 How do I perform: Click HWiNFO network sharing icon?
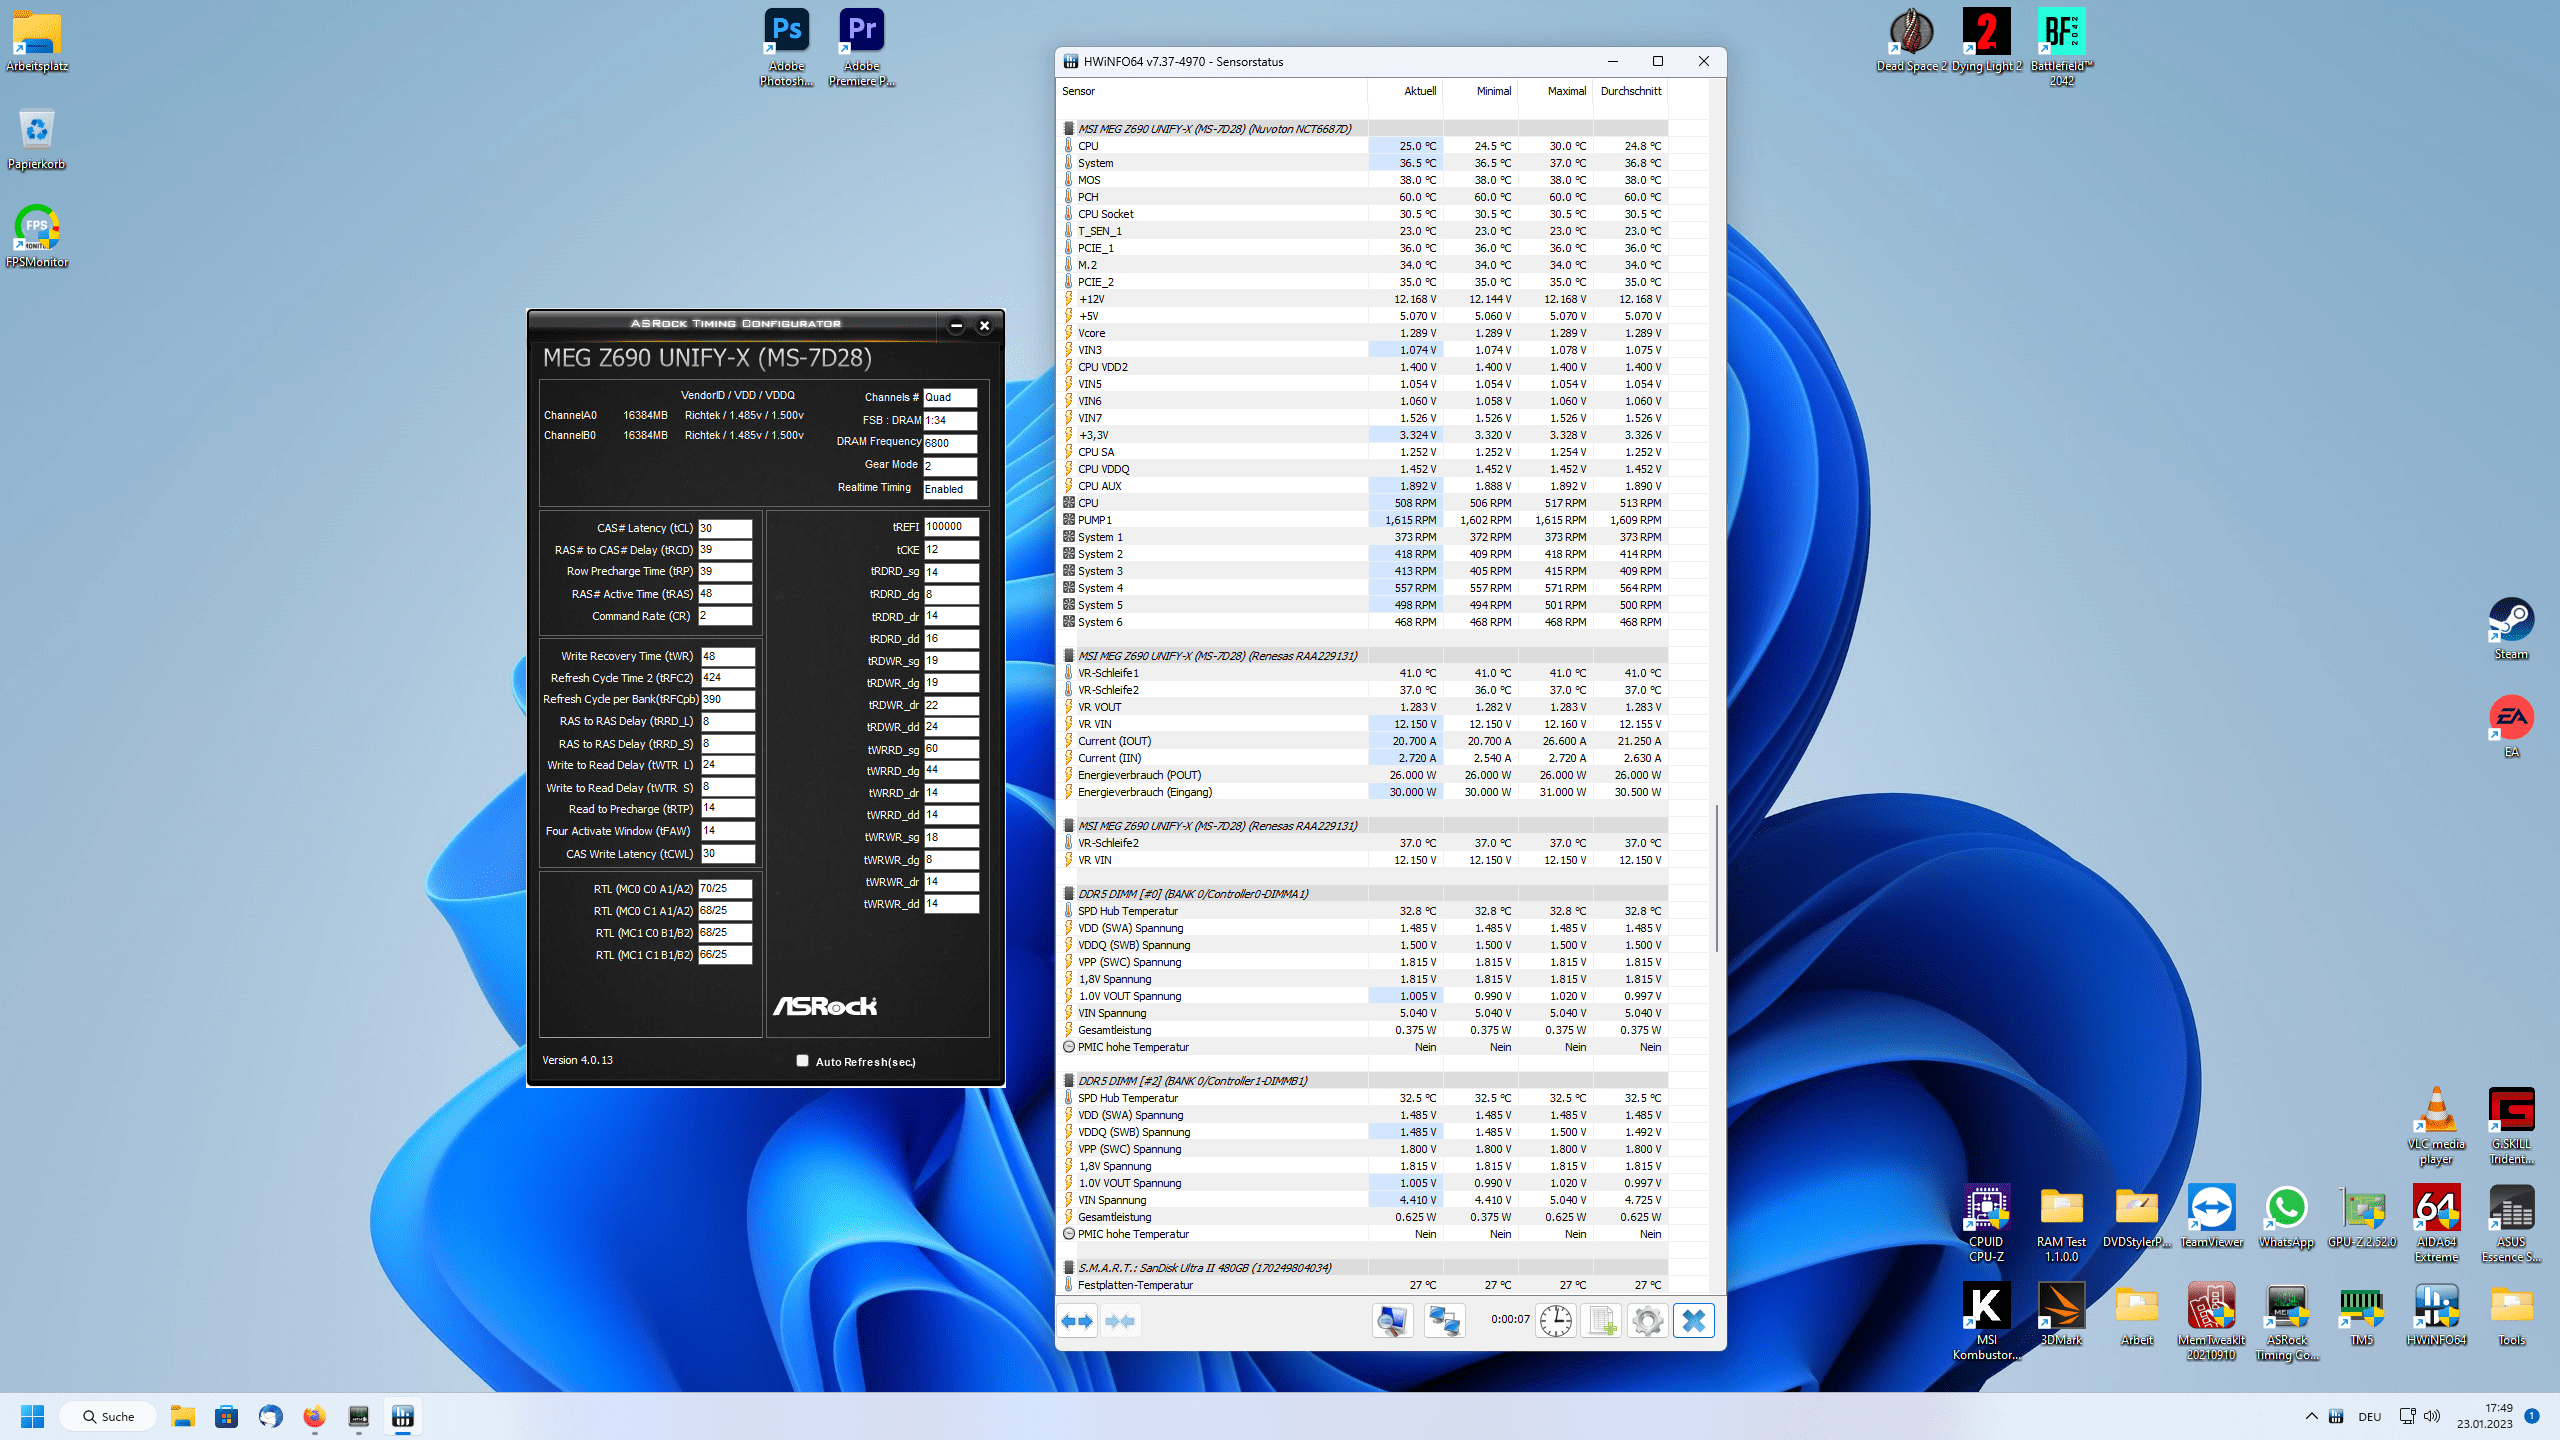pyautogui.click(x=1444, y=1321)
